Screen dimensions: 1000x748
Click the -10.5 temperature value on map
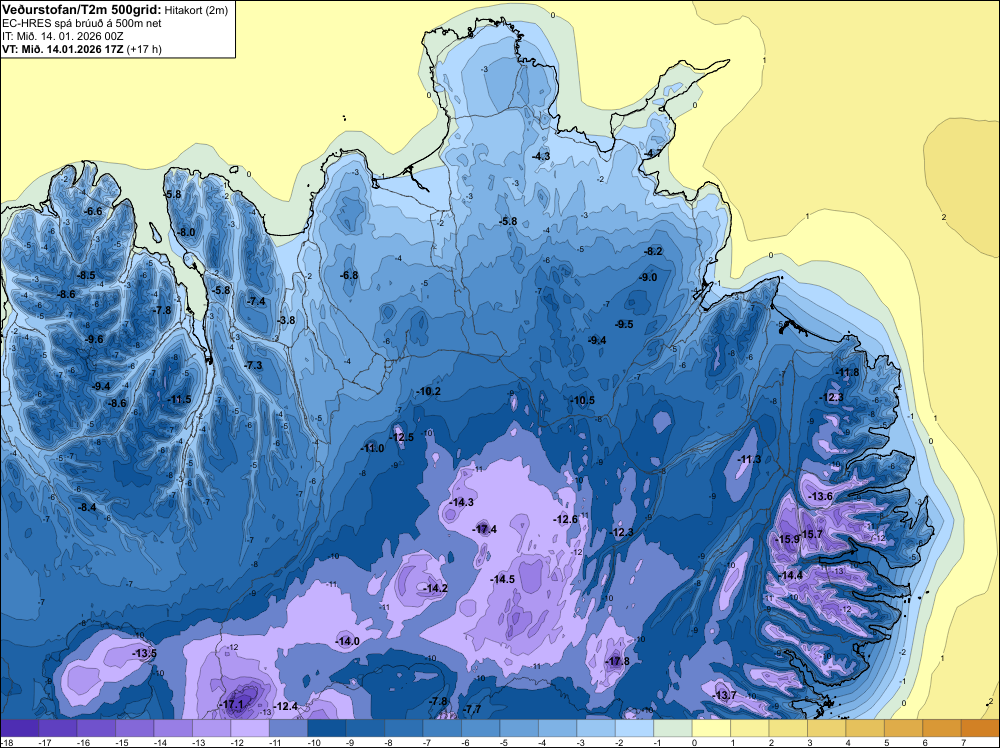pyautogui.click(x=582, y=400)
